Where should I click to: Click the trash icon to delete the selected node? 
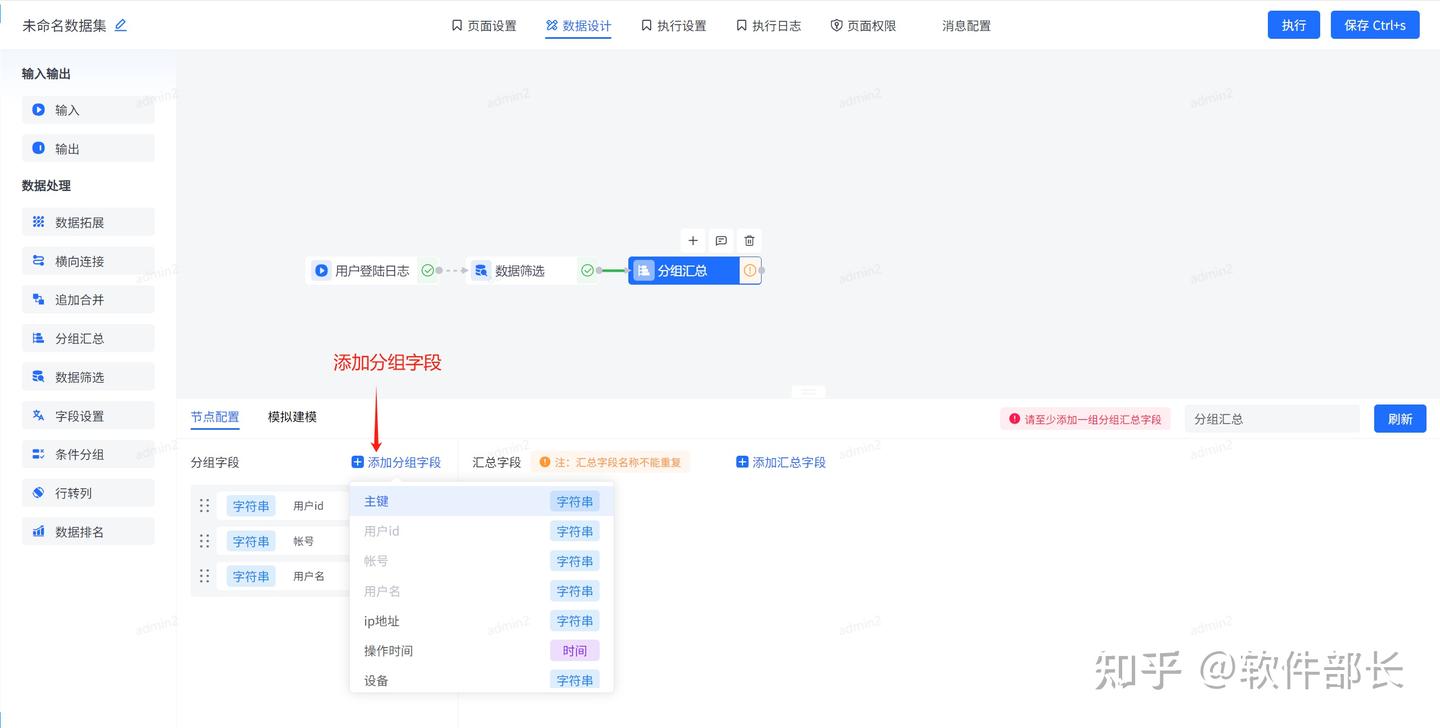click(x=749, y=240)
